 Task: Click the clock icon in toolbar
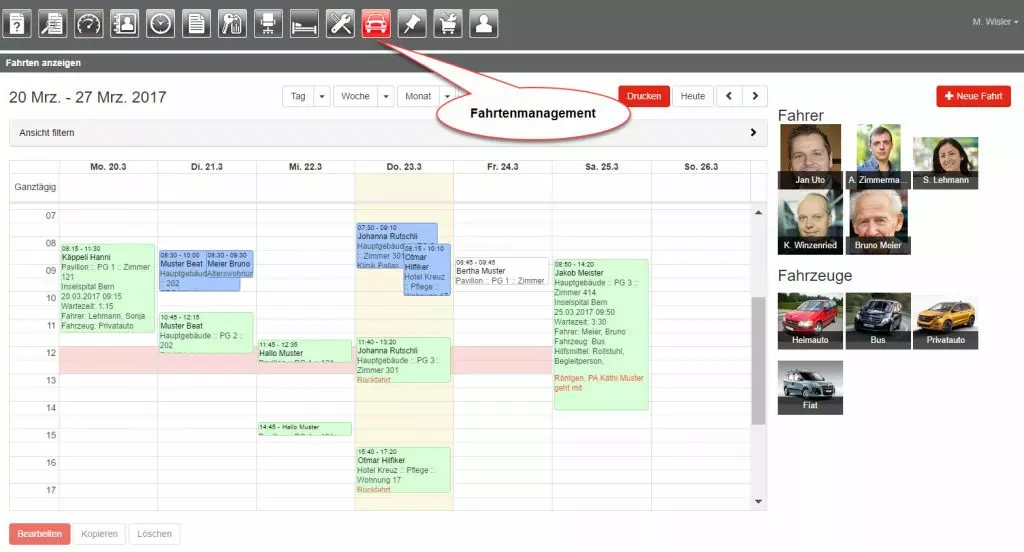[x=160, y=23]
